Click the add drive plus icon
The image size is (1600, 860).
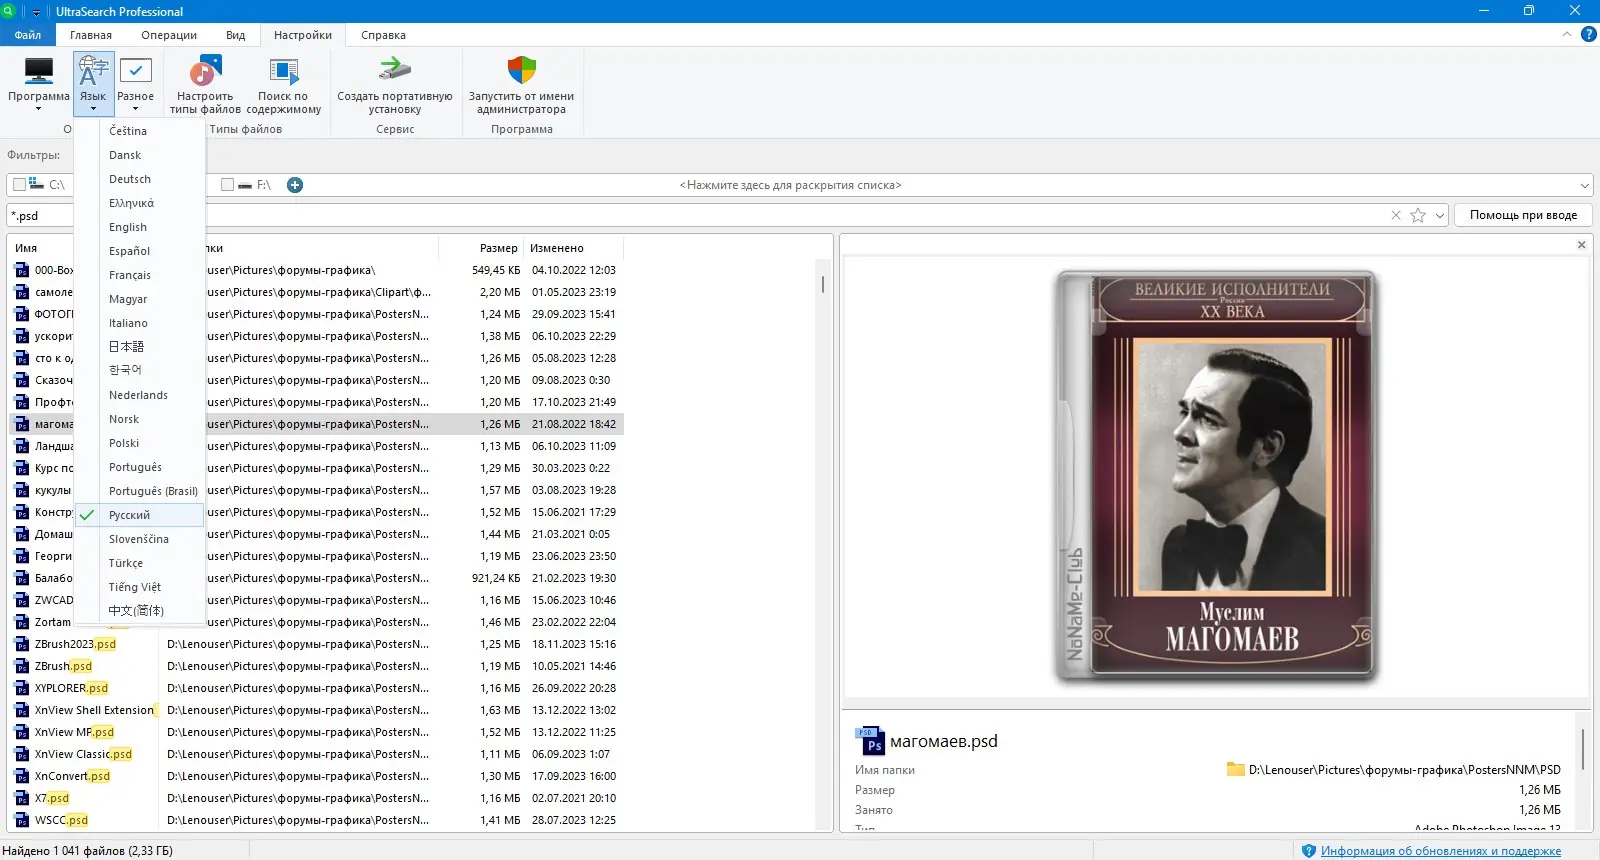[295, 185]
